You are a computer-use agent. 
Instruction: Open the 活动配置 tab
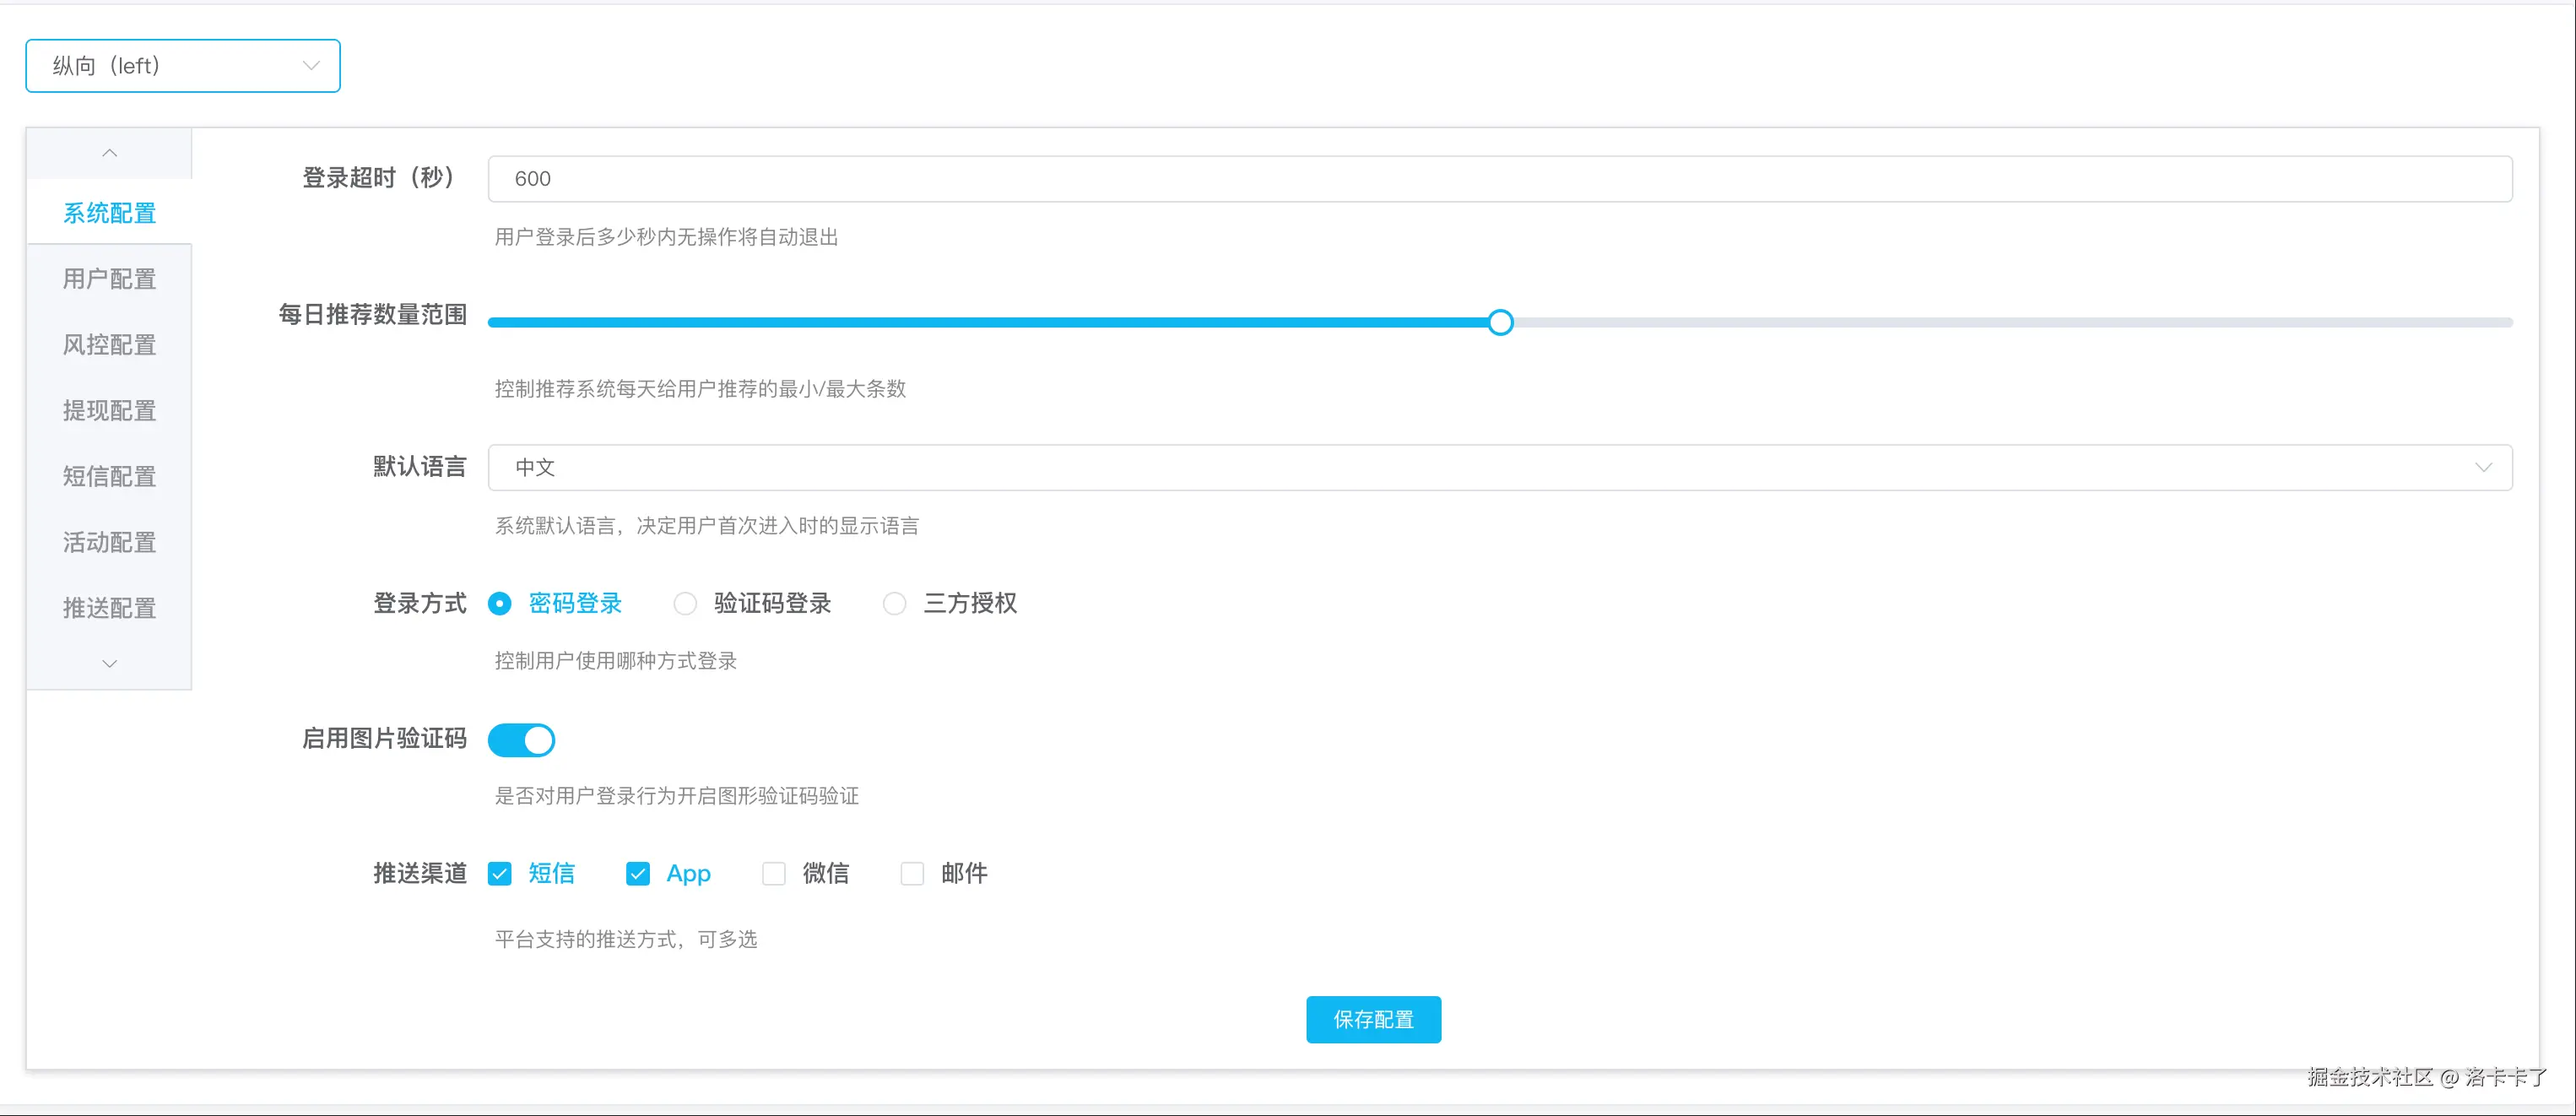109,543
